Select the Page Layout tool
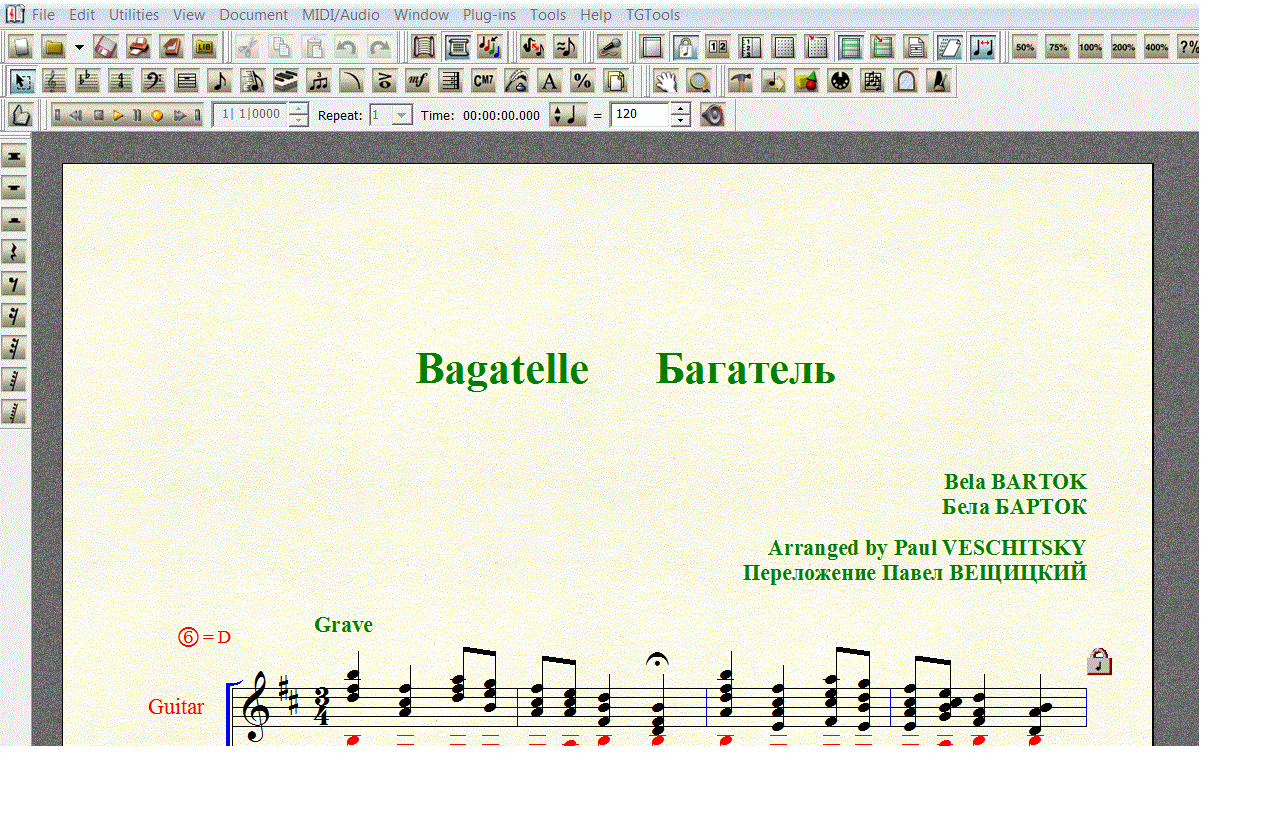Image resolution: width=1274 pixels, height=817 pixels. click(615, 81)
